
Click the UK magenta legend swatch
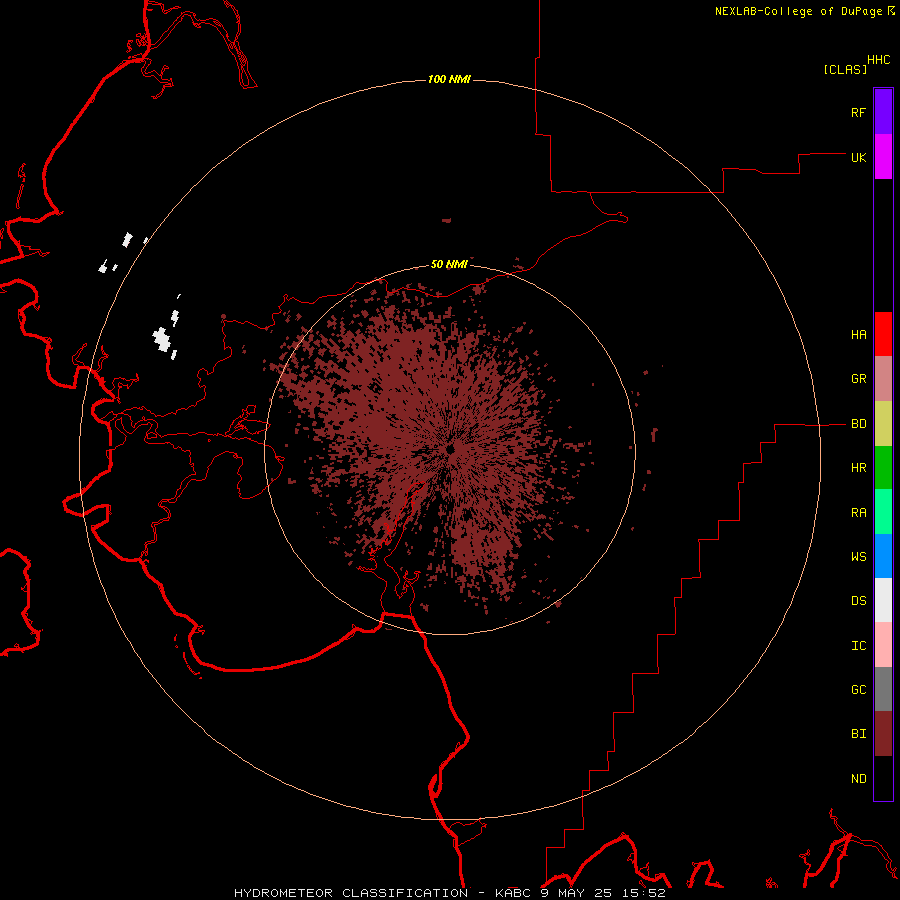883,157
